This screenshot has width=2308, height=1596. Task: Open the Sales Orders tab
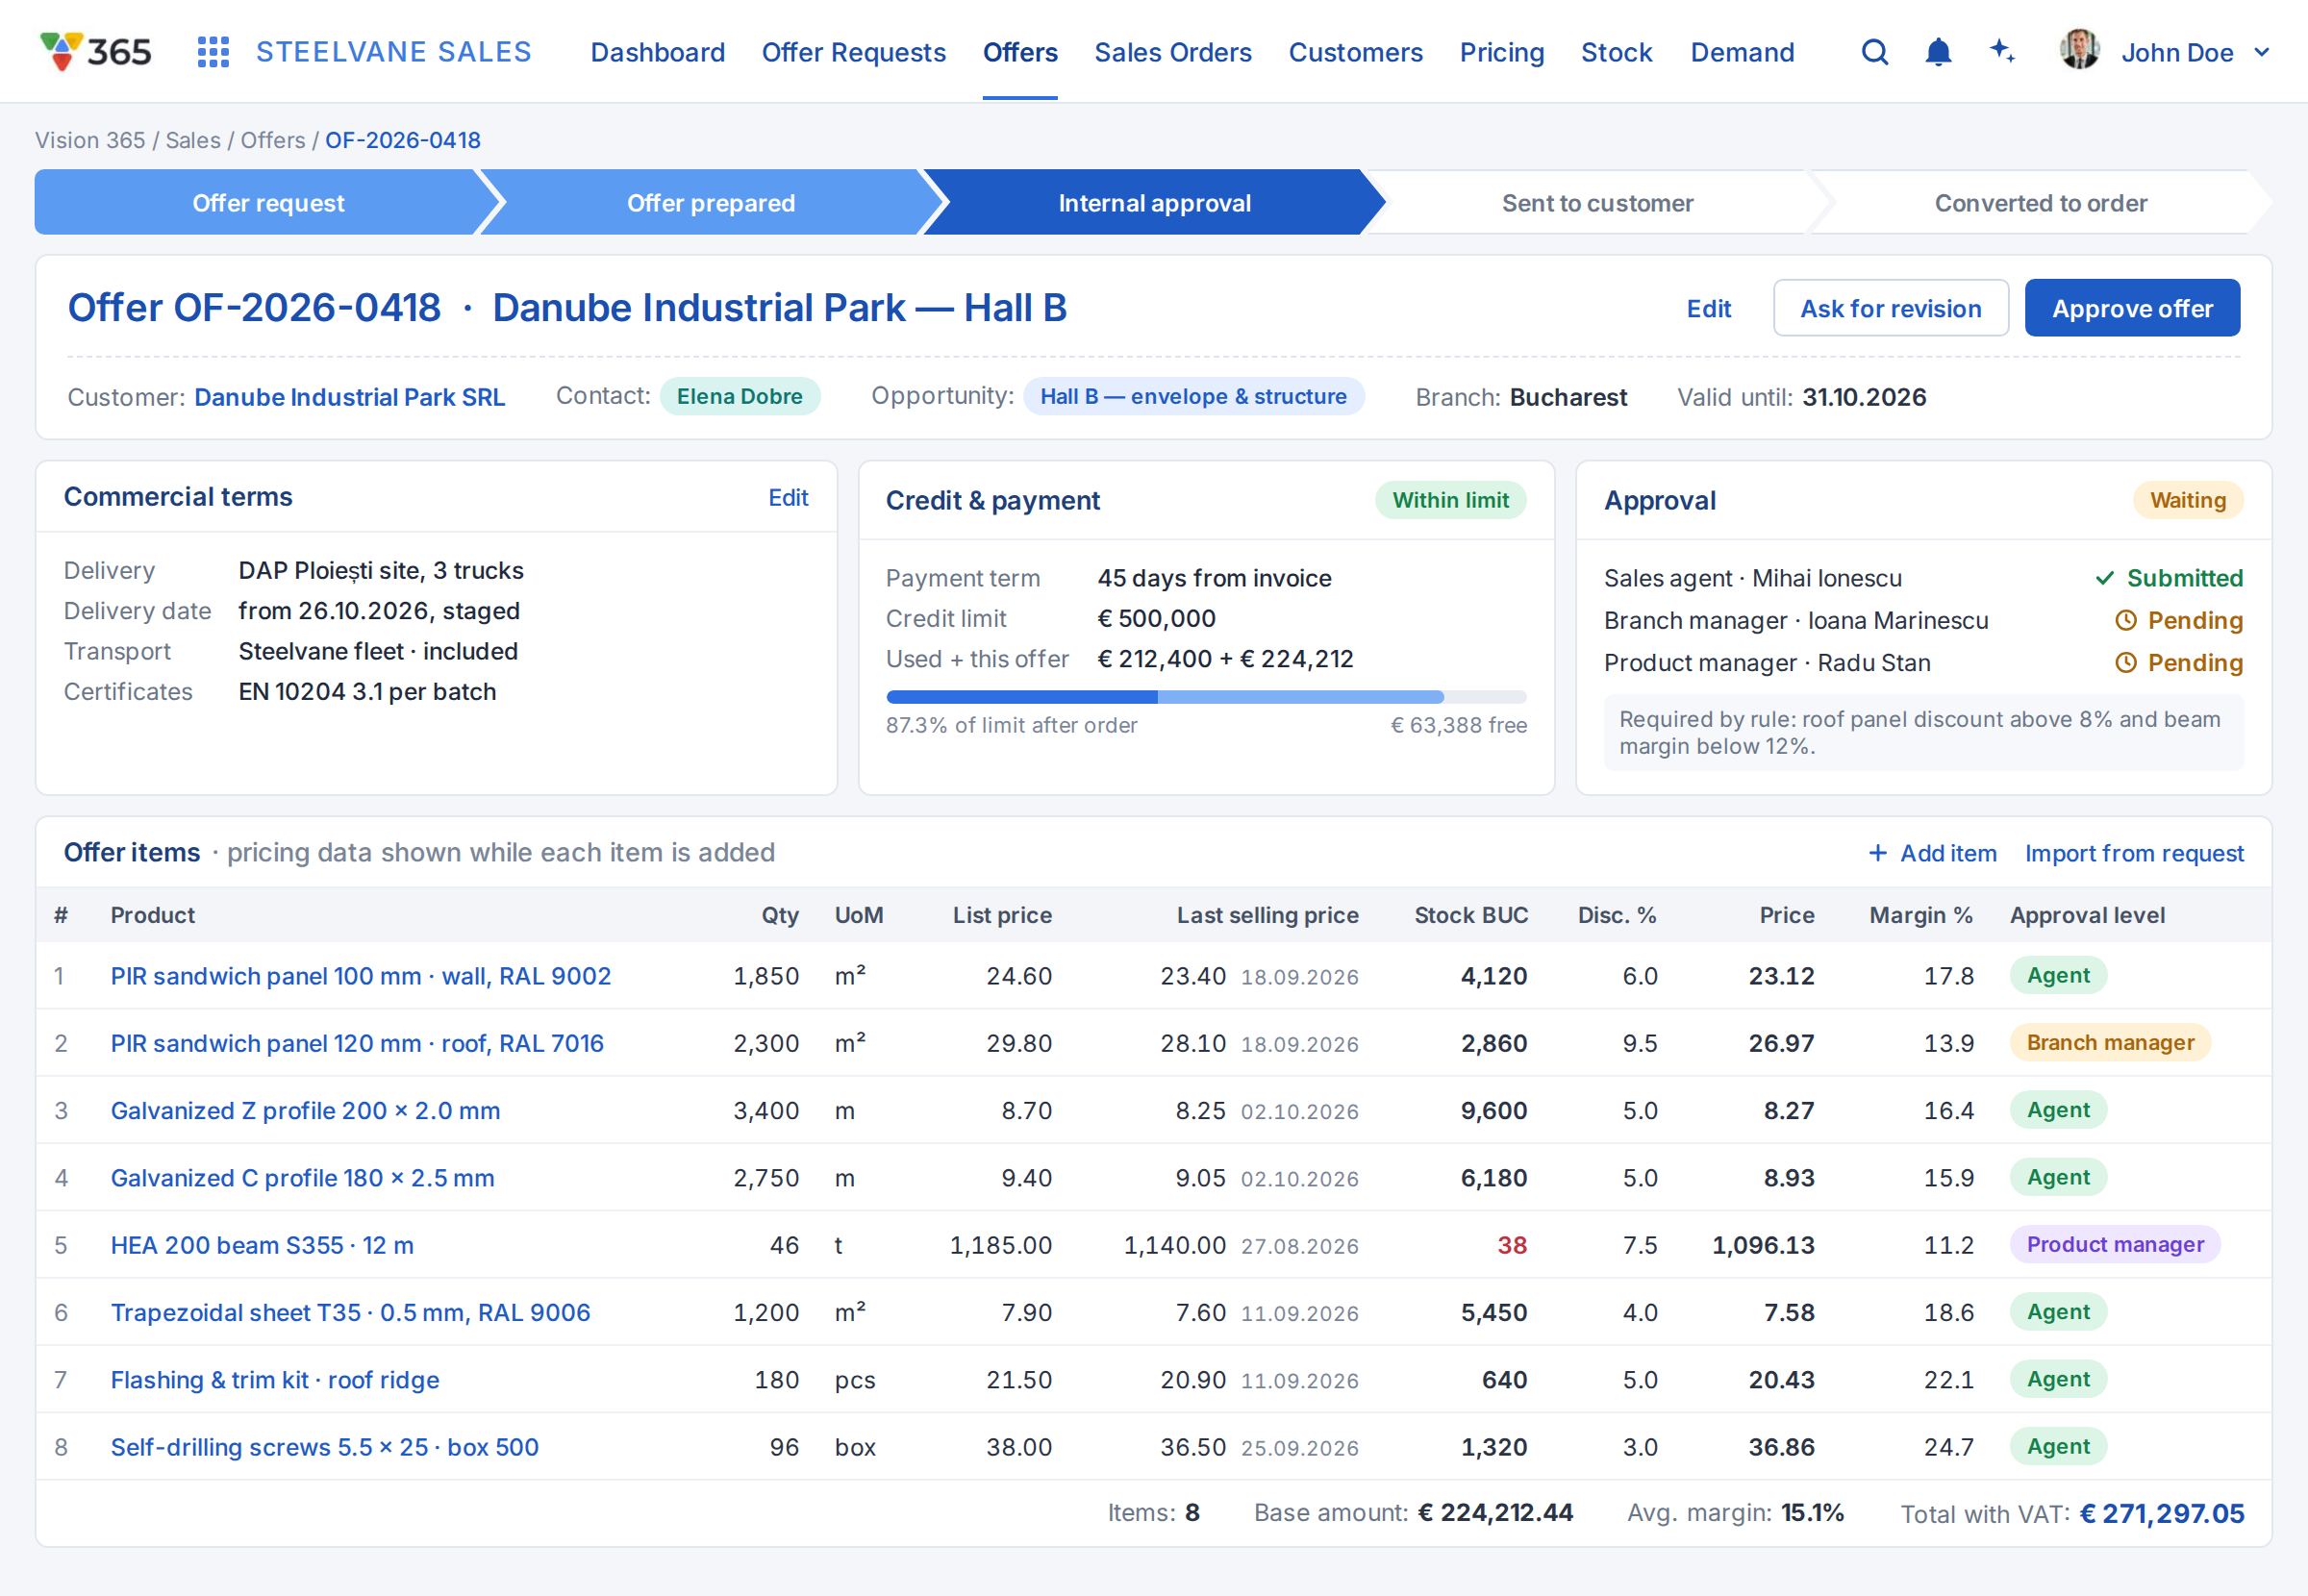(1172, 52)
